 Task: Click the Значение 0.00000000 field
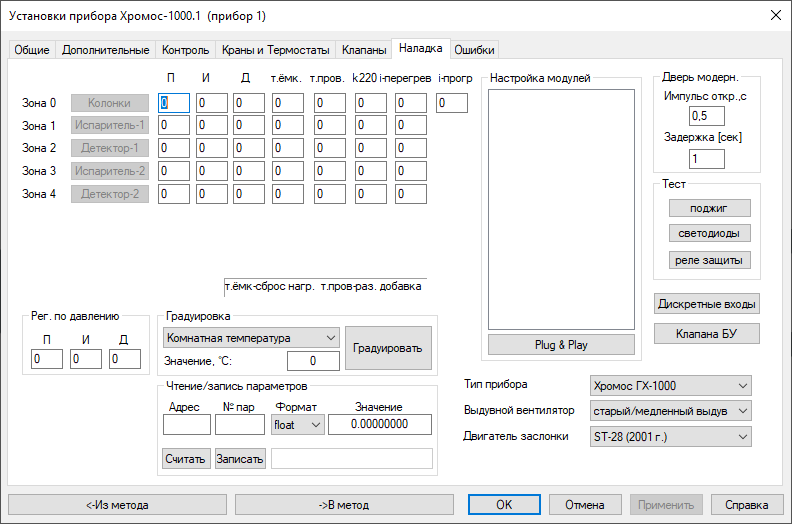[380, 424]
